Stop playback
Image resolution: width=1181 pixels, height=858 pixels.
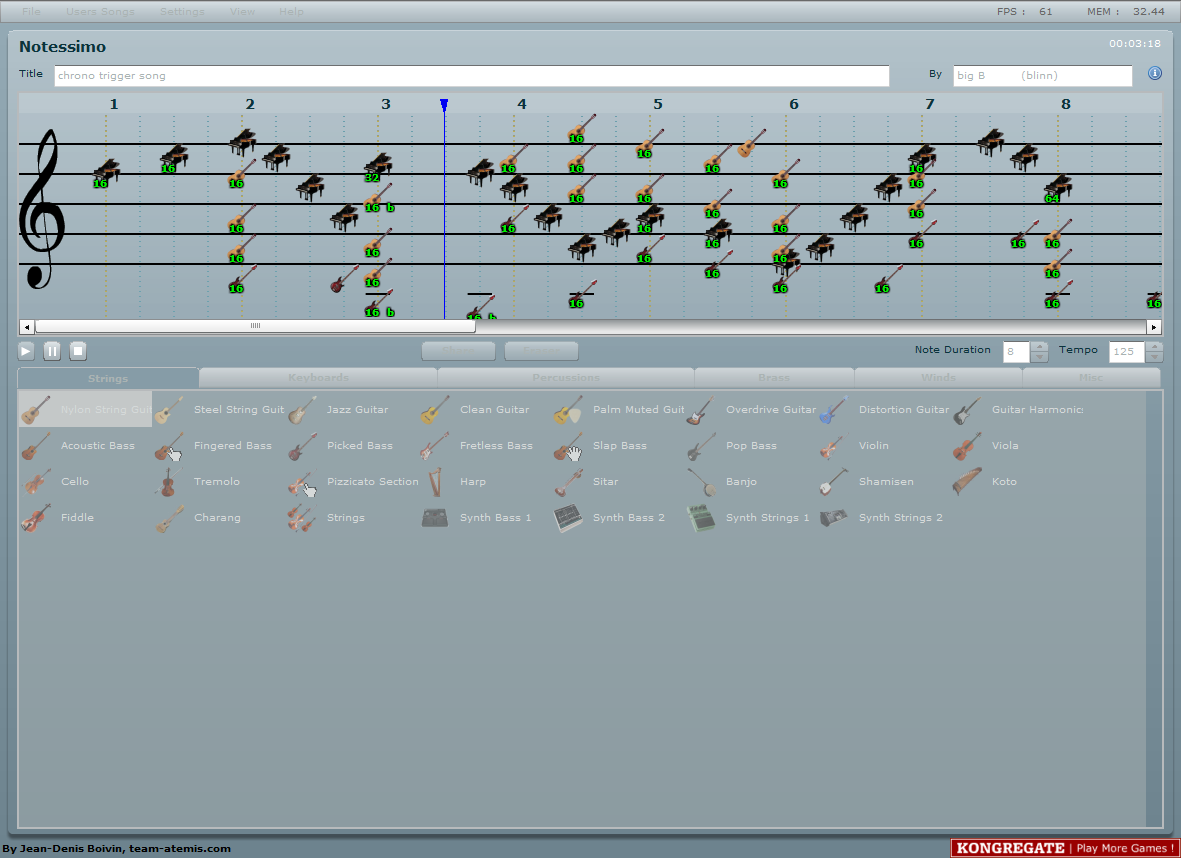coord(78,351)
